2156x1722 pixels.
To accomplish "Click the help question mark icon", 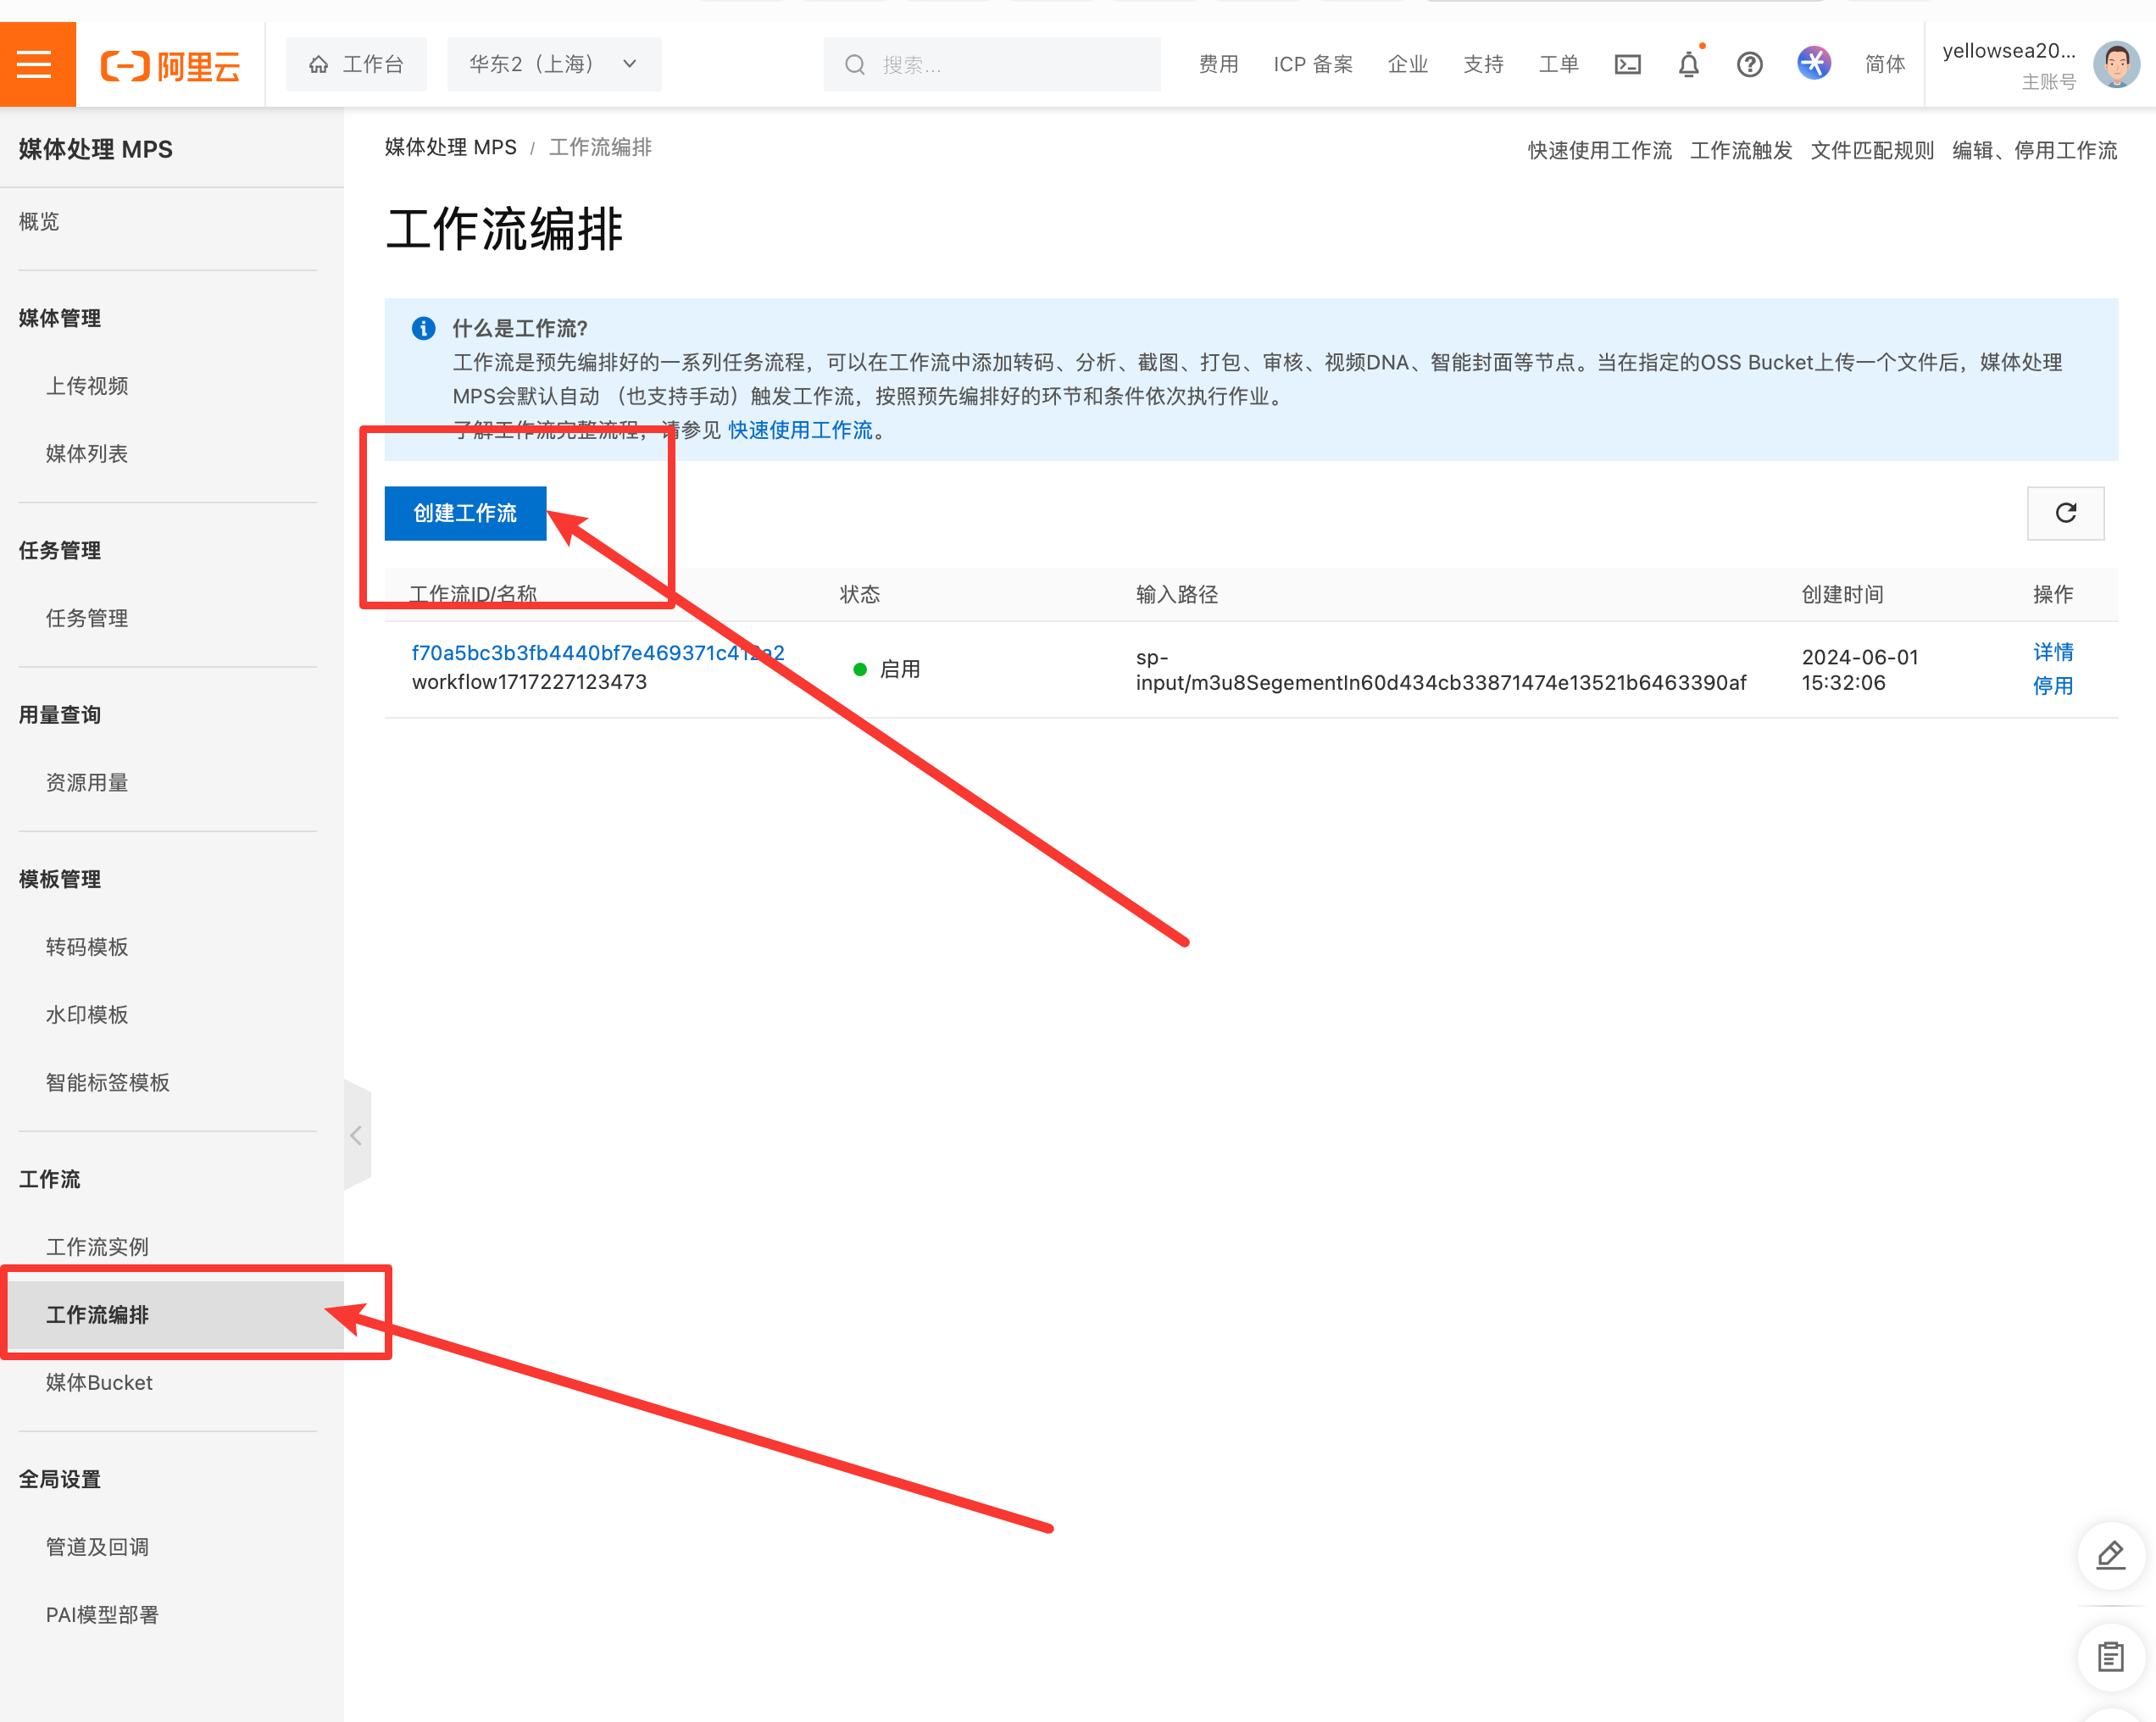I will pos(1749,65).
